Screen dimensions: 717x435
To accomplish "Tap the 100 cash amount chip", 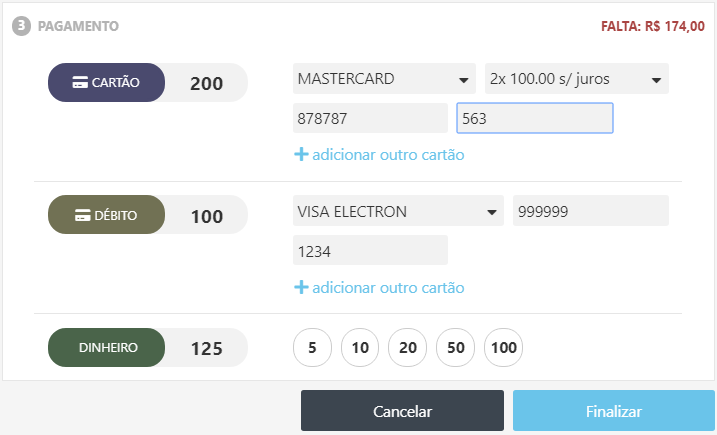I will pyautogui.click(x=504, y=348).
